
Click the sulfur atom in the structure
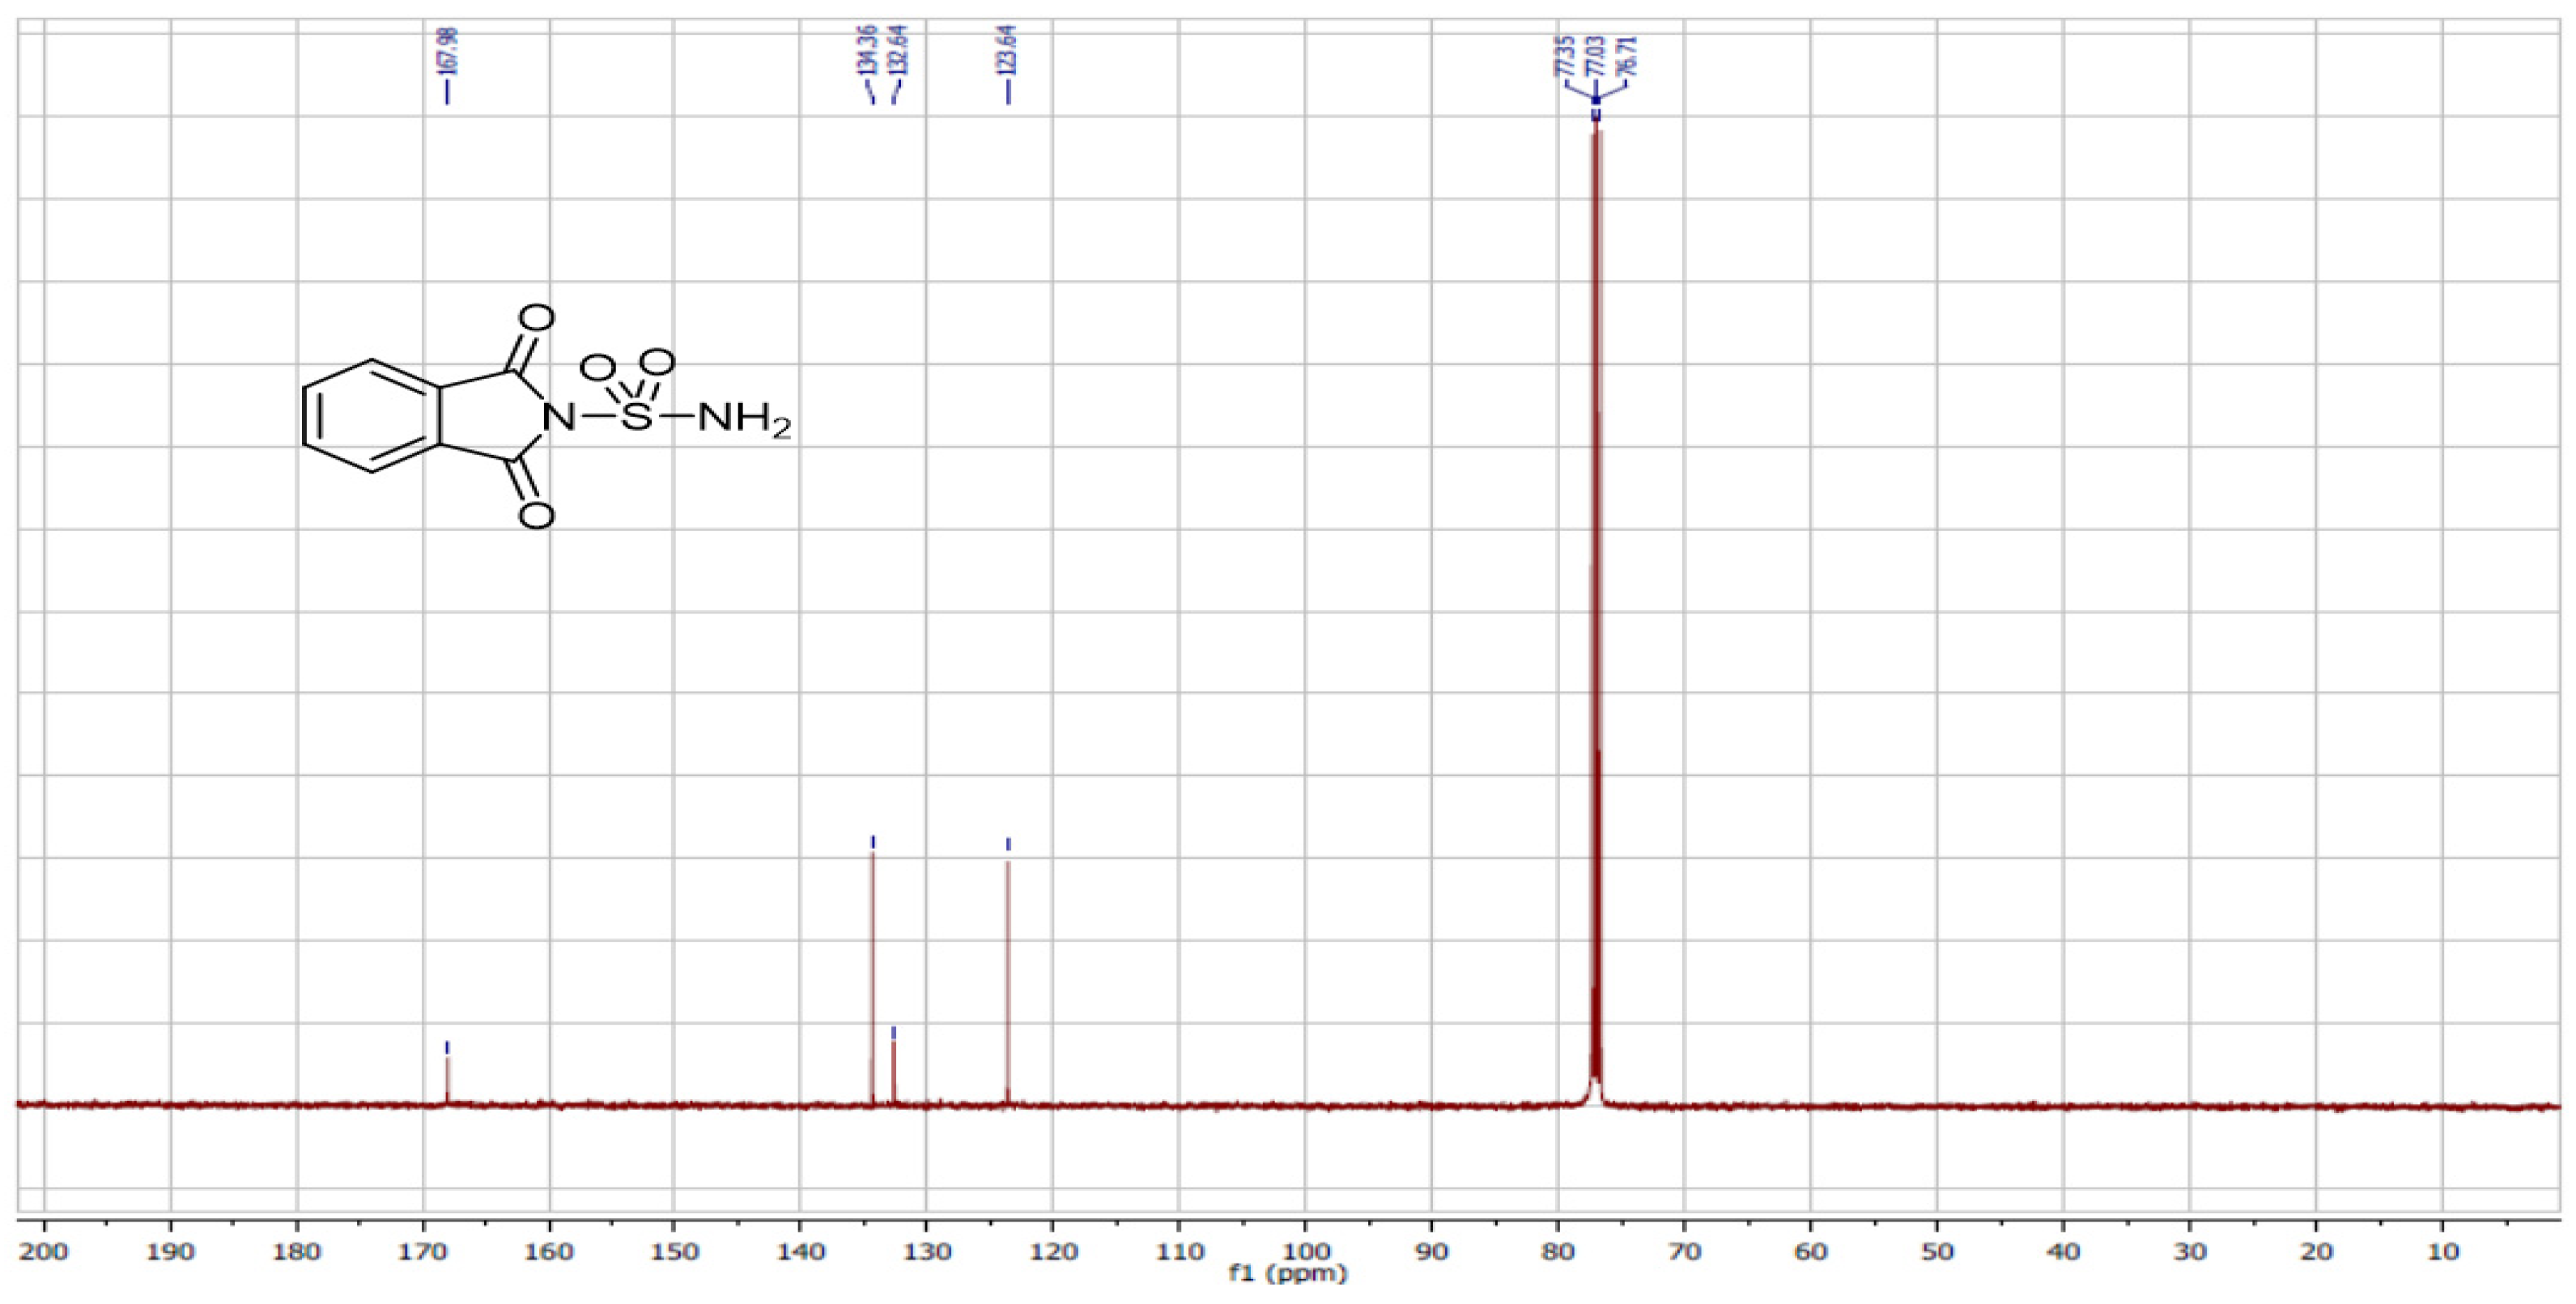636,418
